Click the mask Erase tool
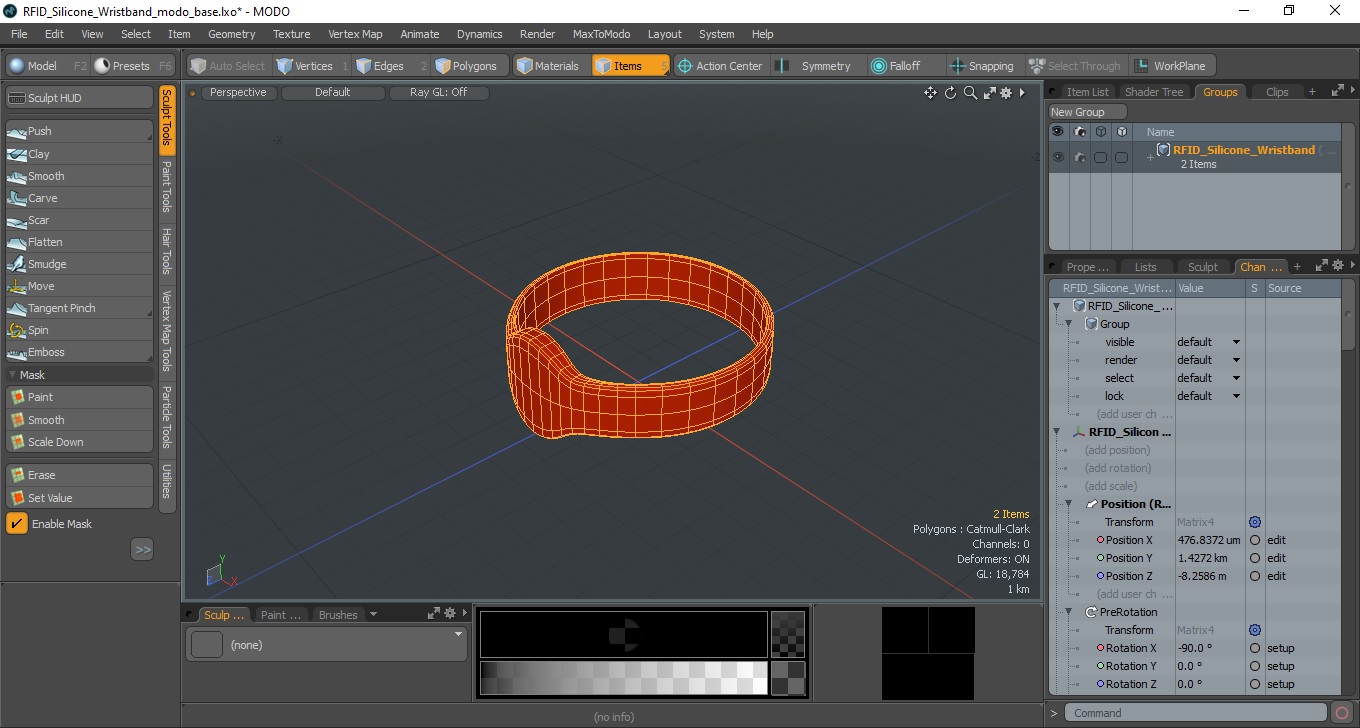Screen dimensions: 1360x728 (x=79, y=475)
